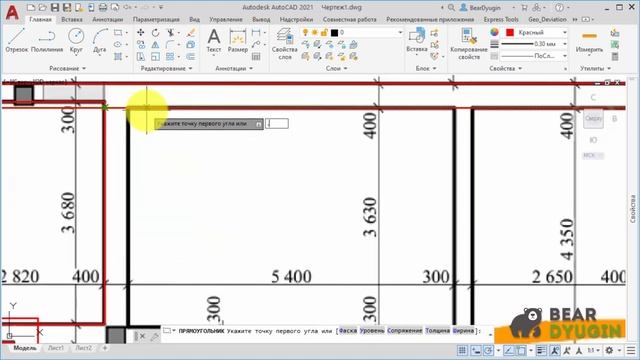
Task: Select the Полилиния polyline tool
Action: pos(47,40)
